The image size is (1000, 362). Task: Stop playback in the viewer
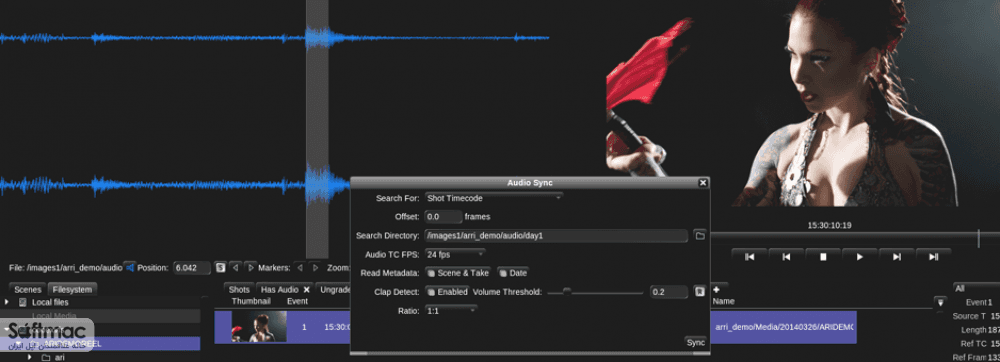click(x=823, y=257)
